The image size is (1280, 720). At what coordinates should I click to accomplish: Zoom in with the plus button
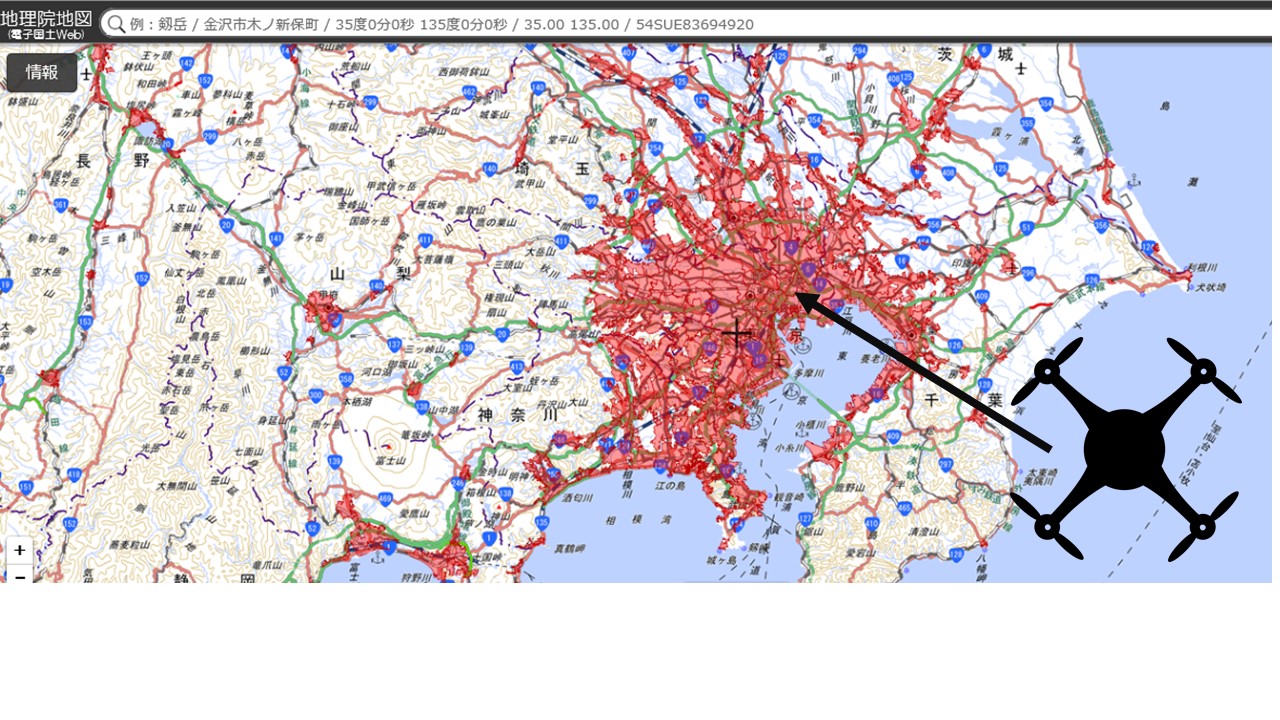[19, 550]
